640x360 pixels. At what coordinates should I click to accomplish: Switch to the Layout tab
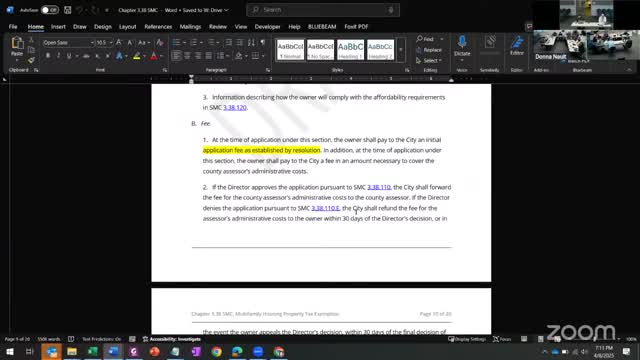click(x=127, y=27)
